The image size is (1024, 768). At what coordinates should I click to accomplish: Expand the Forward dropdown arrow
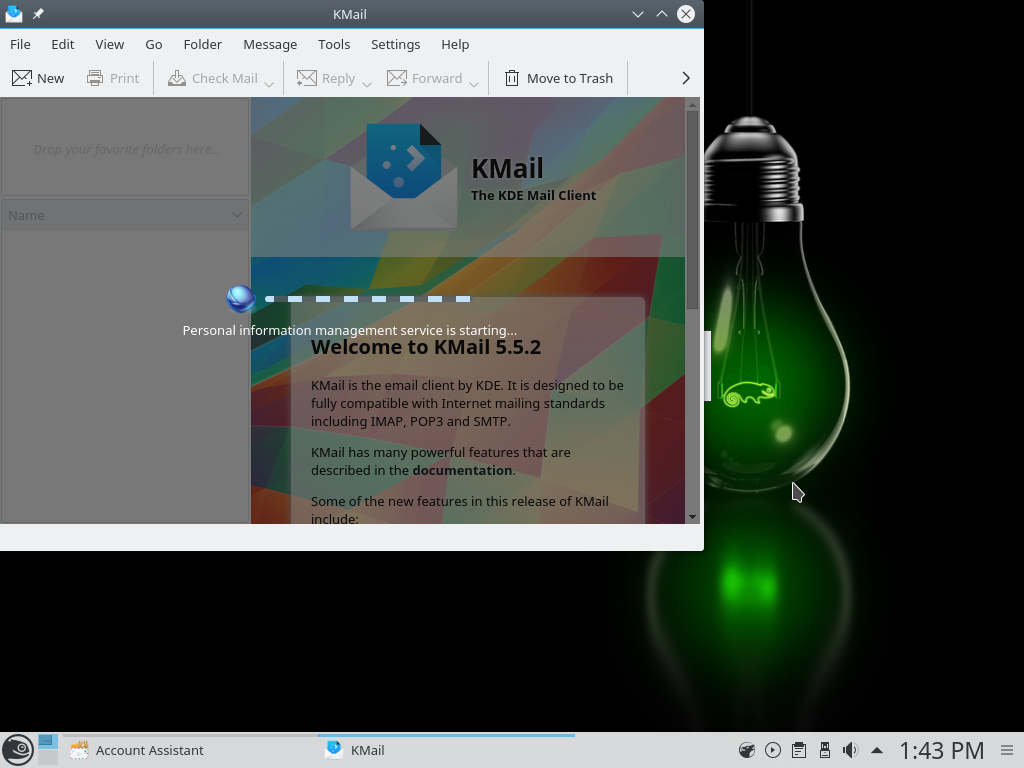coord(474,84)
